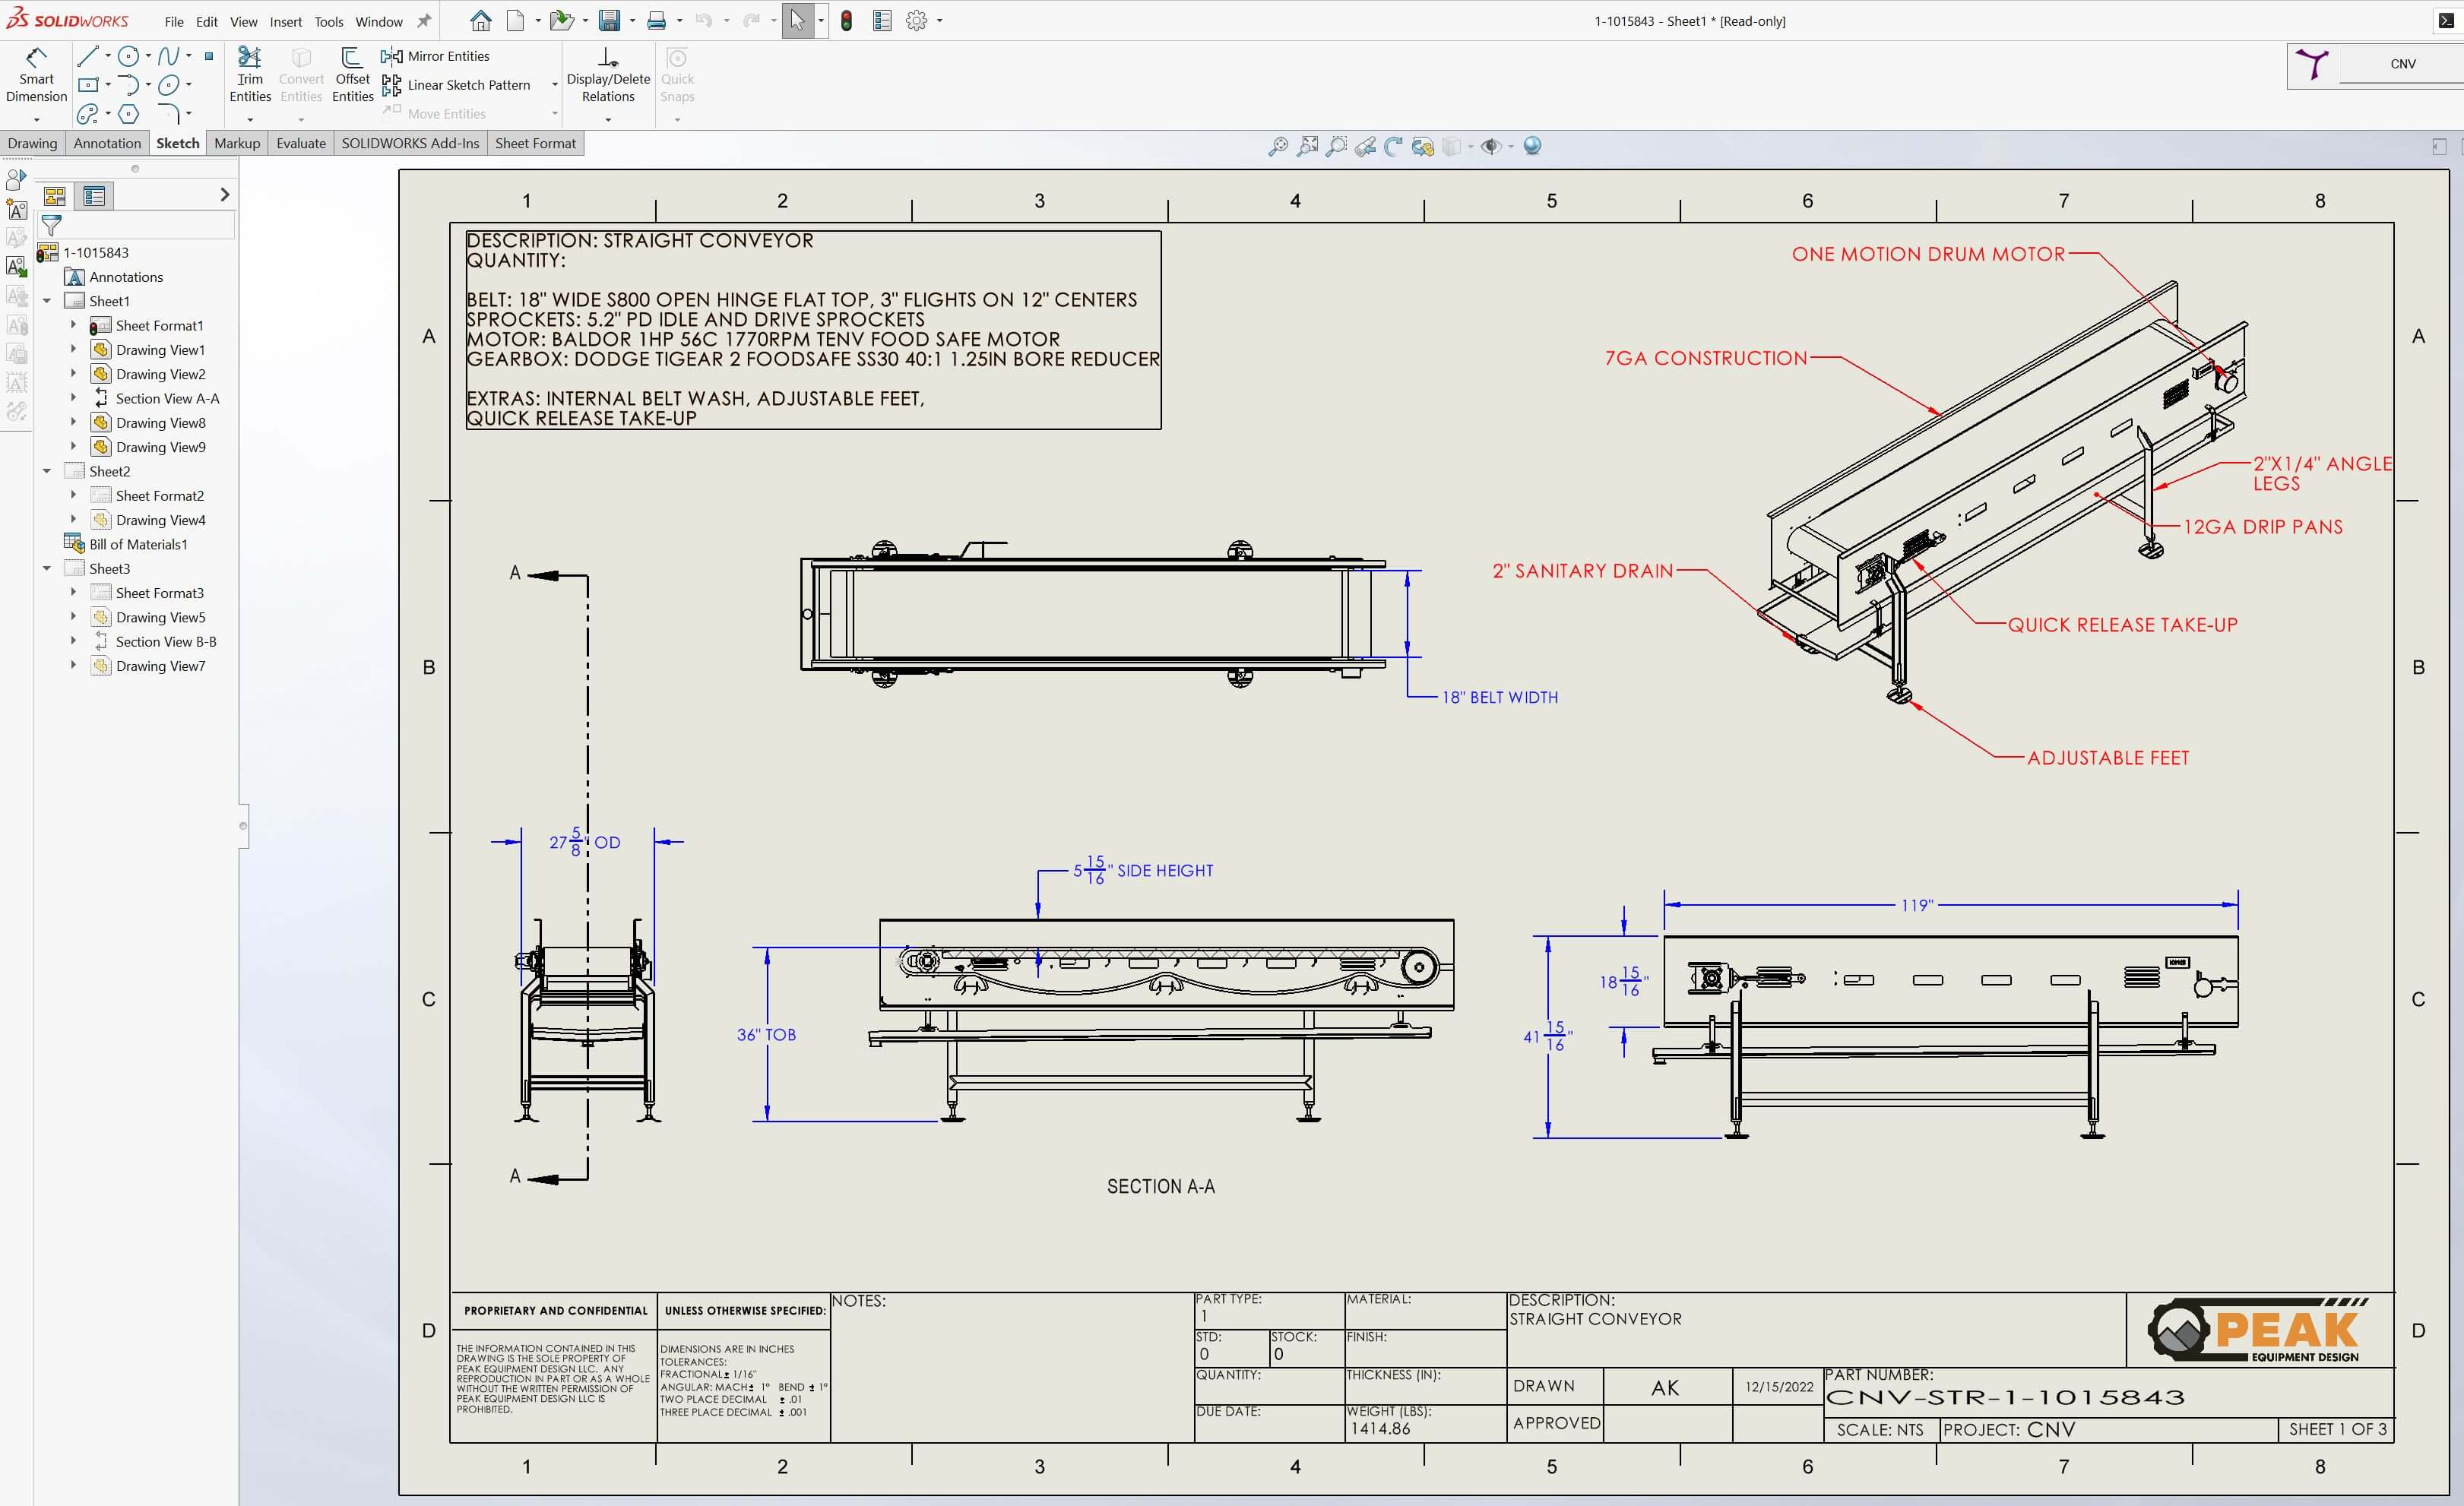Open the Options gear dropdown arrow
Viewport: 2464px width, 1506px height.
point(939,21)
